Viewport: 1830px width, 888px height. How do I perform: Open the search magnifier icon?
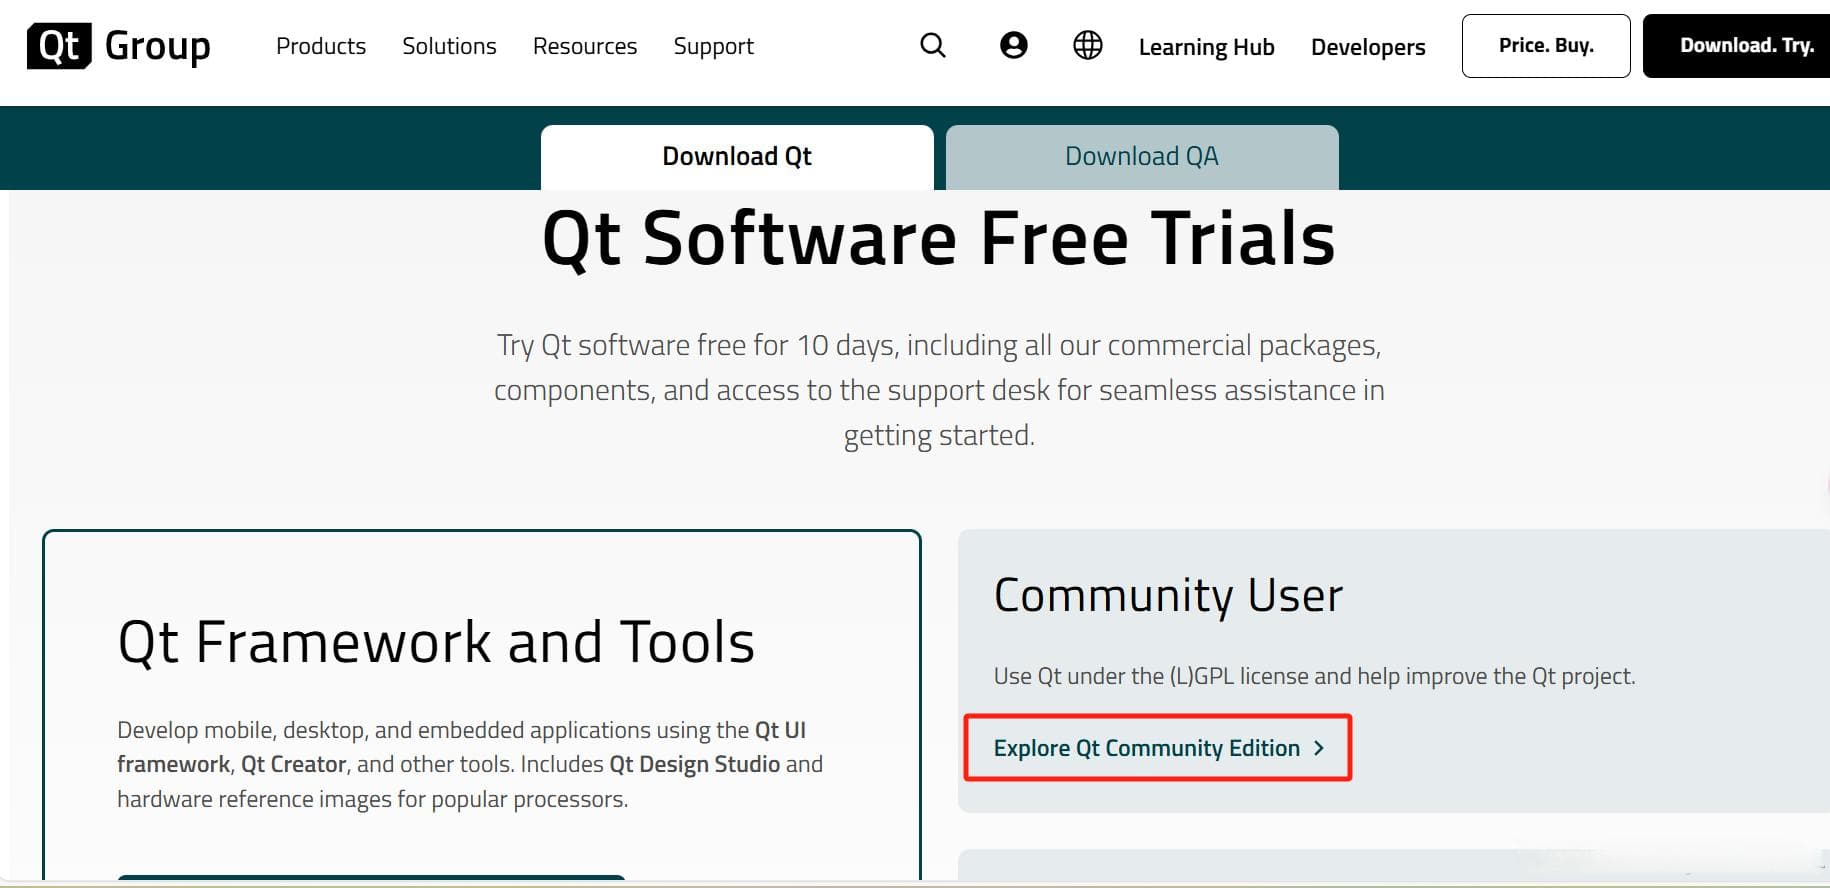click(x=932, y=46)
